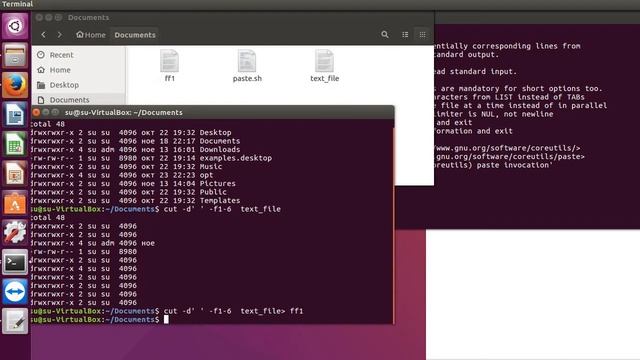Launch Firefox from the launcher
The height and width of the screenshot is (360, 640).
pyautogui.click(x=15, y=85)
